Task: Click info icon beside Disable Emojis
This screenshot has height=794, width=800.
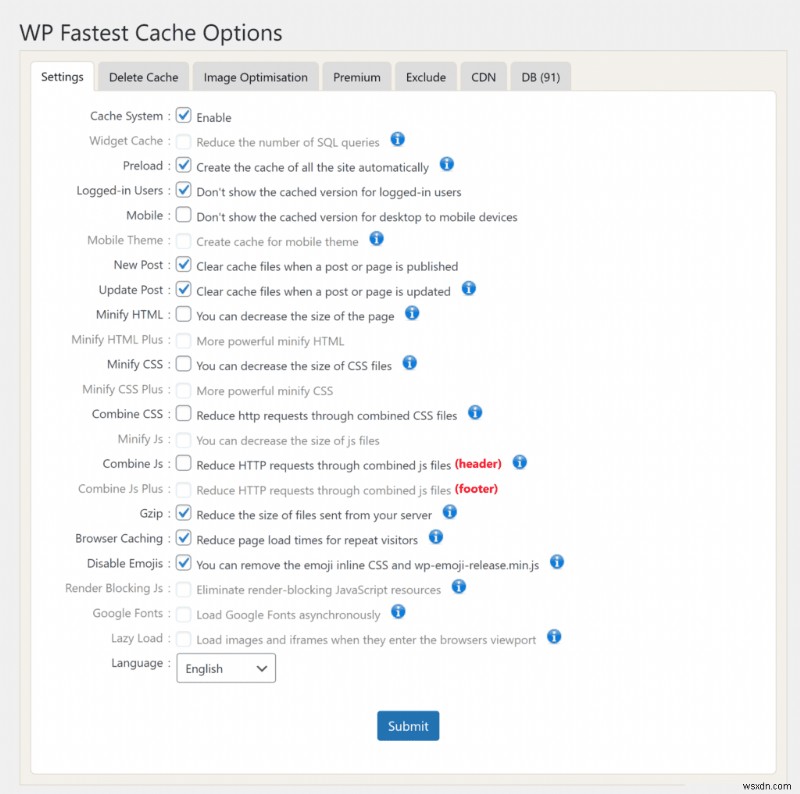Action: coord(557,562)
